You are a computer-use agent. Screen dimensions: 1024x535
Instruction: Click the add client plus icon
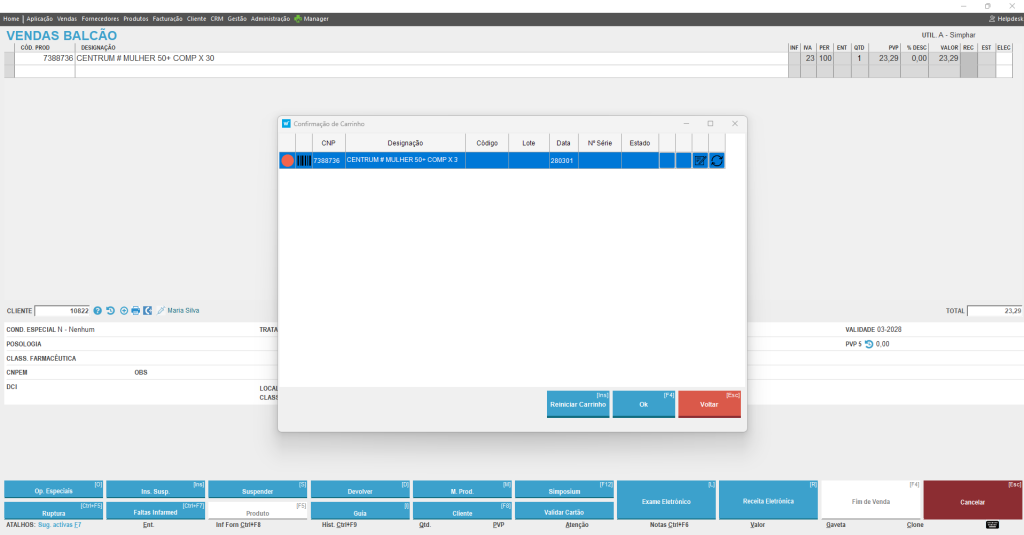pyautogui.click(x=123, y=311)
